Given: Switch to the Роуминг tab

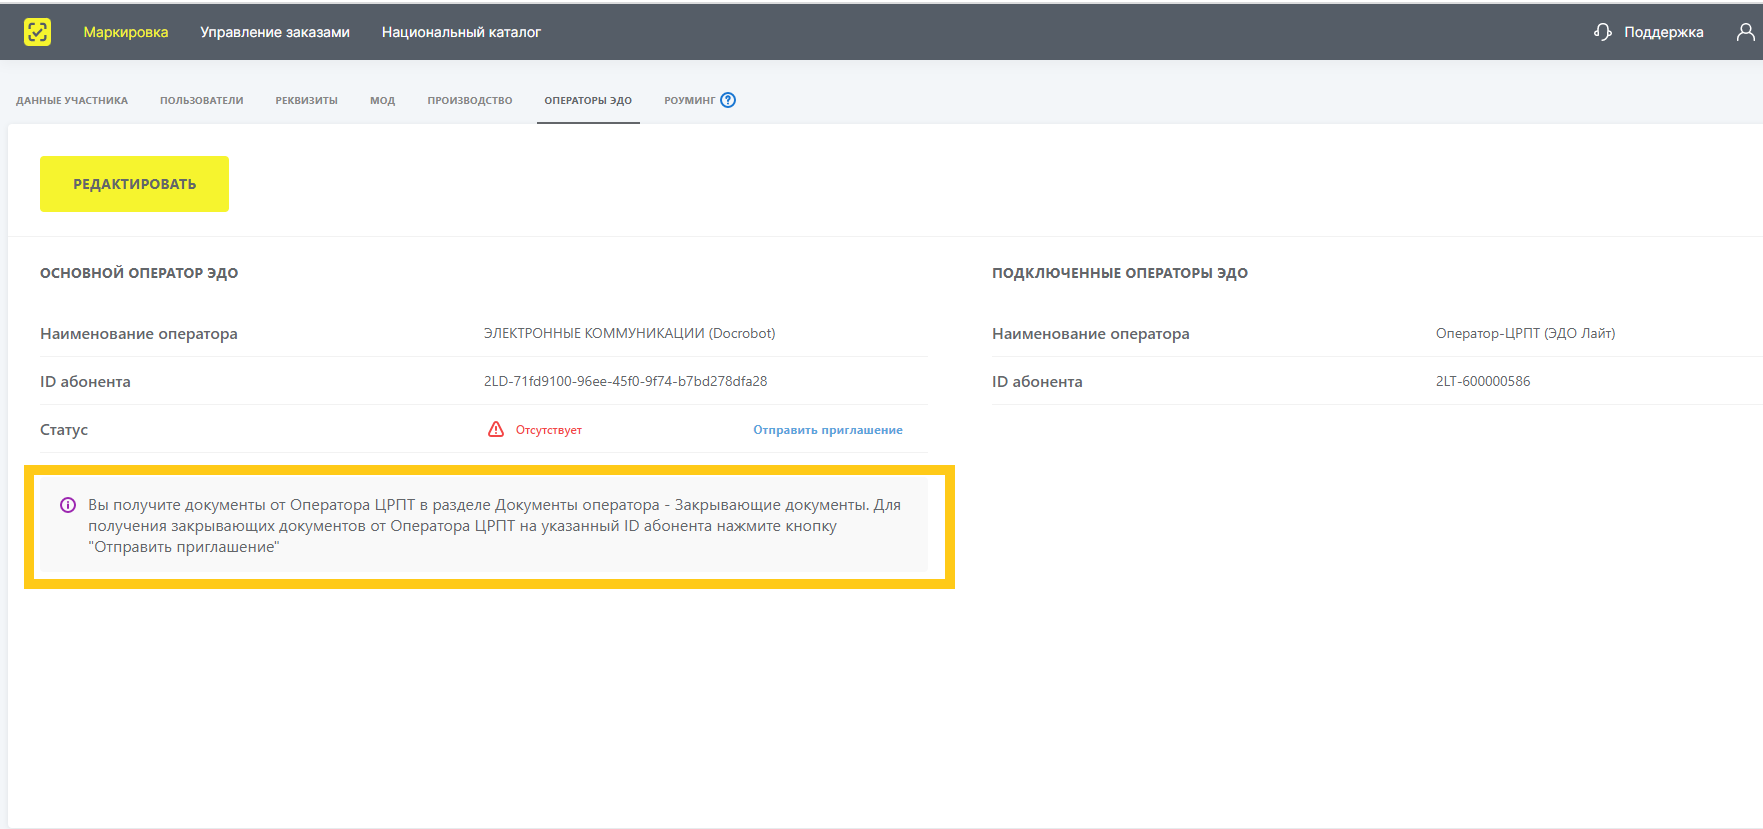Looking at the screenshot, I should pyautogui.click(x=690, y=100).
